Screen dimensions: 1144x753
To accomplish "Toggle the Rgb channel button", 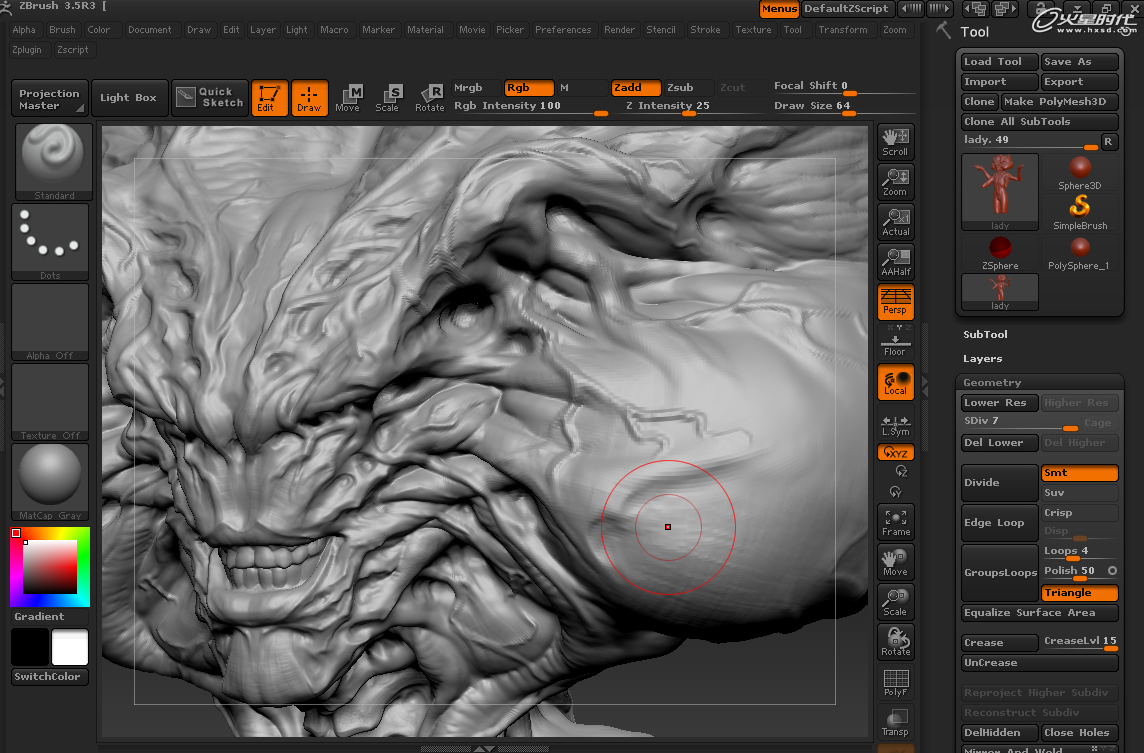I will click(529, 88).
